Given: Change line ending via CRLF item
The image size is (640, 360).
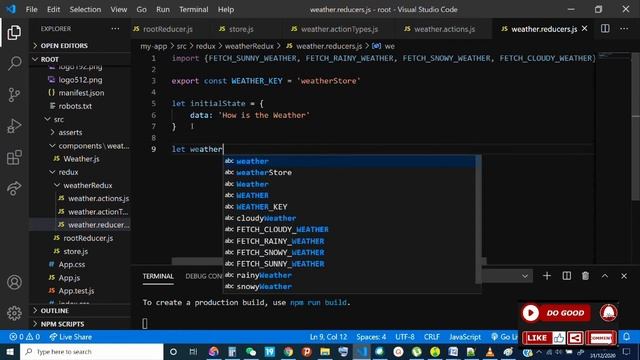Looking at the screenshot, I should click(x=431, y=337).
